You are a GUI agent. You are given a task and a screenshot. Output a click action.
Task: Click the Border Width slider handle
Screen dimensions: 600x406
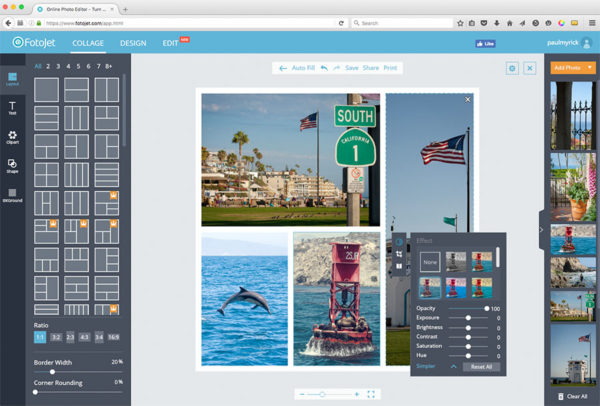point(52,372)
